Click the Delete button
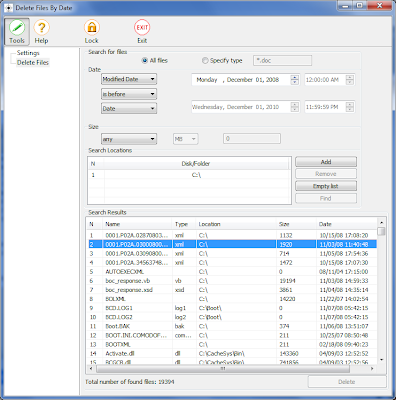The image size is (396, 400). pos(347,382)
